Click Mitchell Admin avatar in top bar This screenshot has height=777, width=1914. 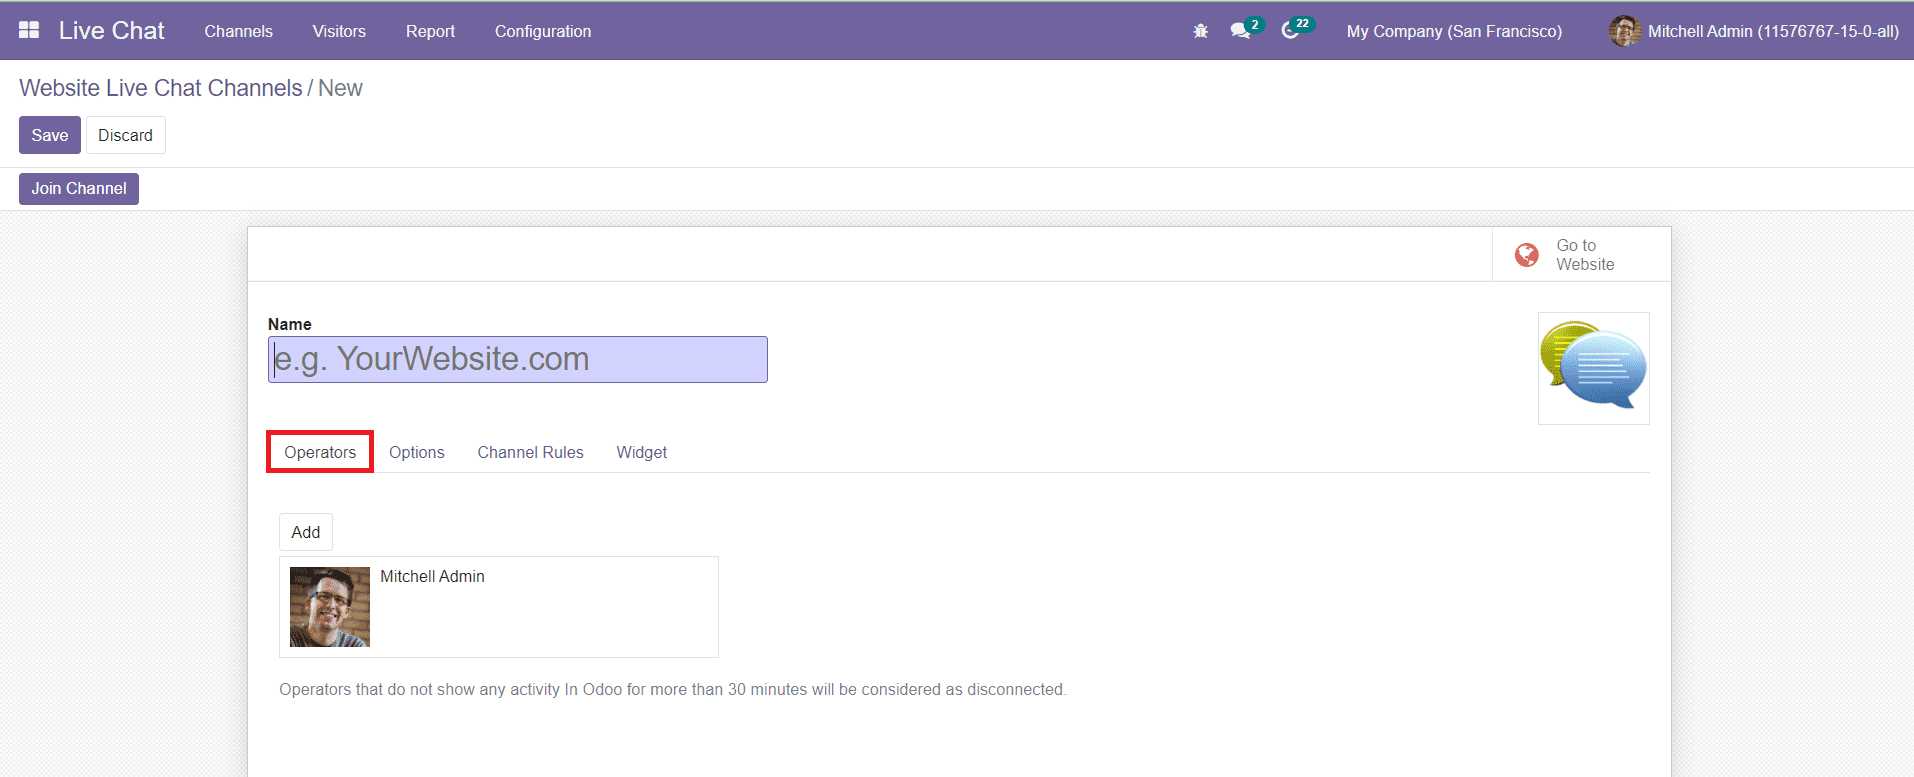(1624, 31)
